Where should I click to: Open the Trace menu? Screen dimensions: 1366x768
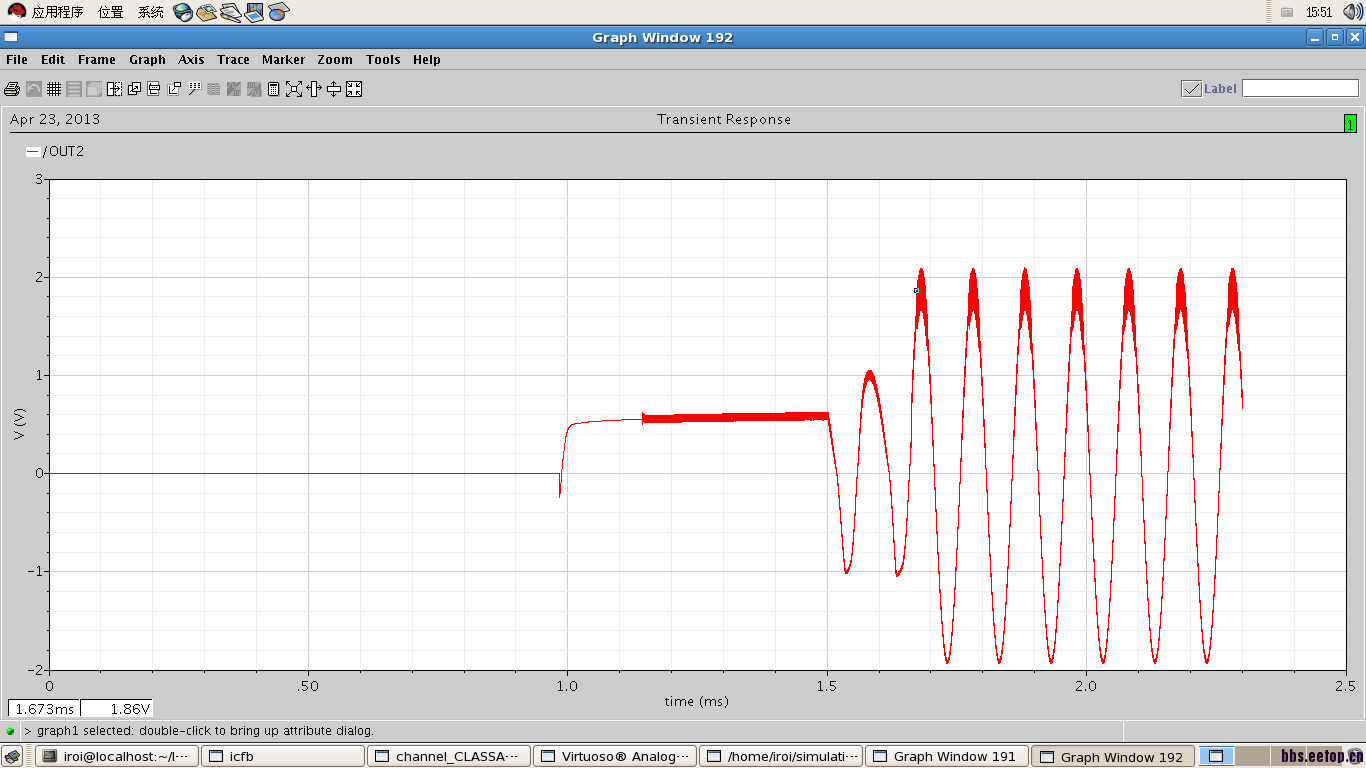[234, 60]
